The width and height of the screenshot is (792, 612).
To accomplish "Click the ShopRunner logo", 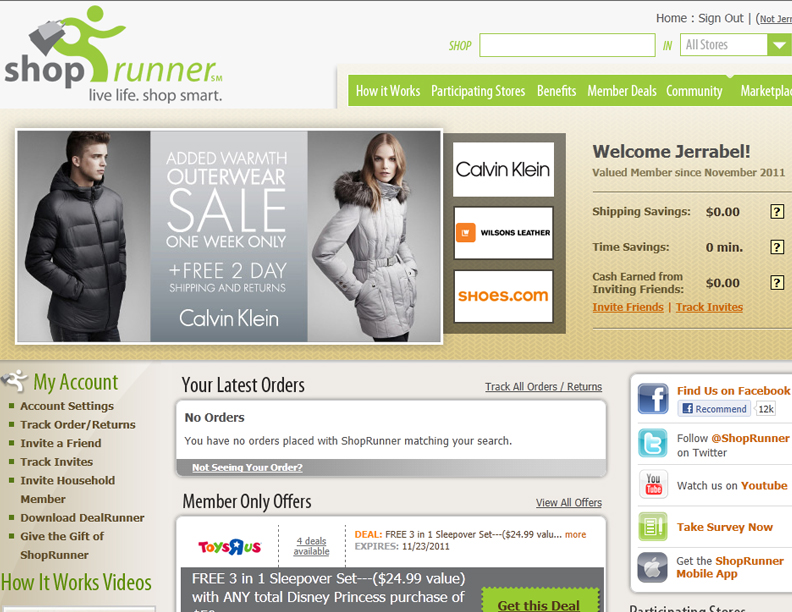I will [x=114, y=54].
